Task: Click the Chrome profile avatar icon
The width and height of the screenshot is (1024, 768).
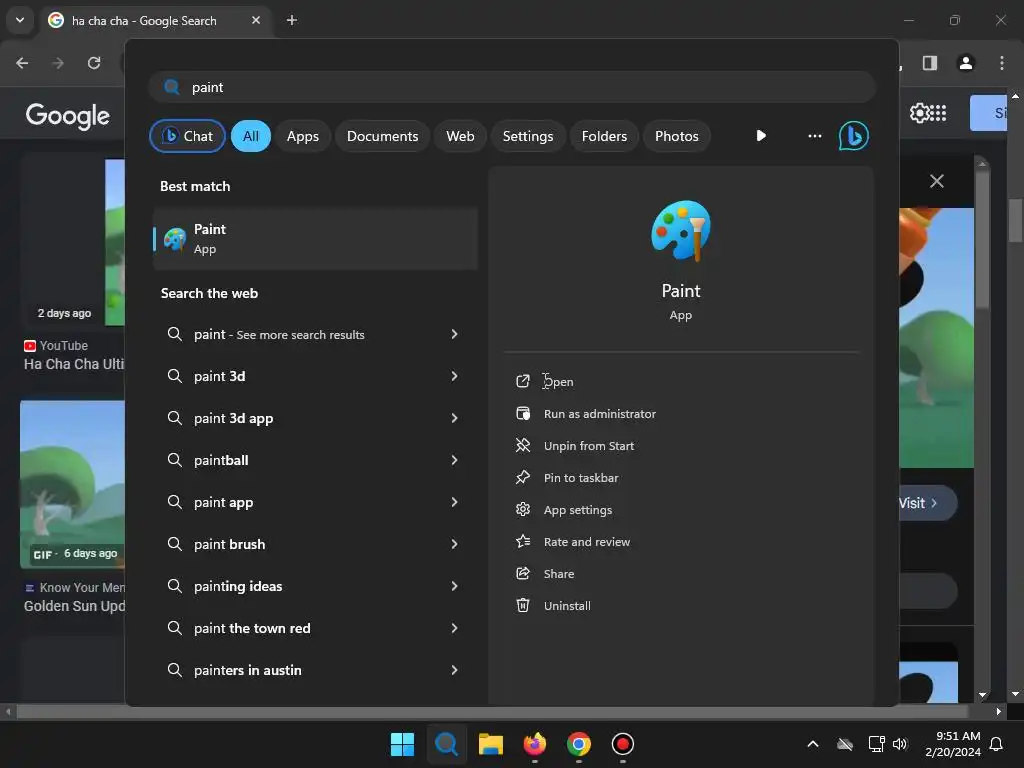Action: [x=966, y=63]
